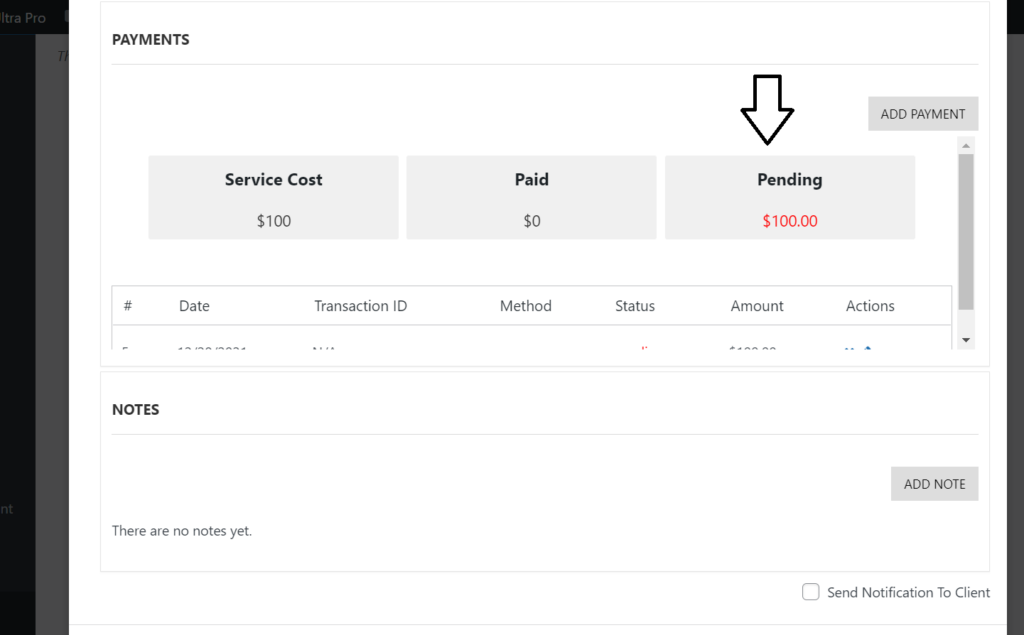Viewport: 1024px width, 635px height.
Task: Click the ADD PAYMENT button
Action: tap(923, 114)
